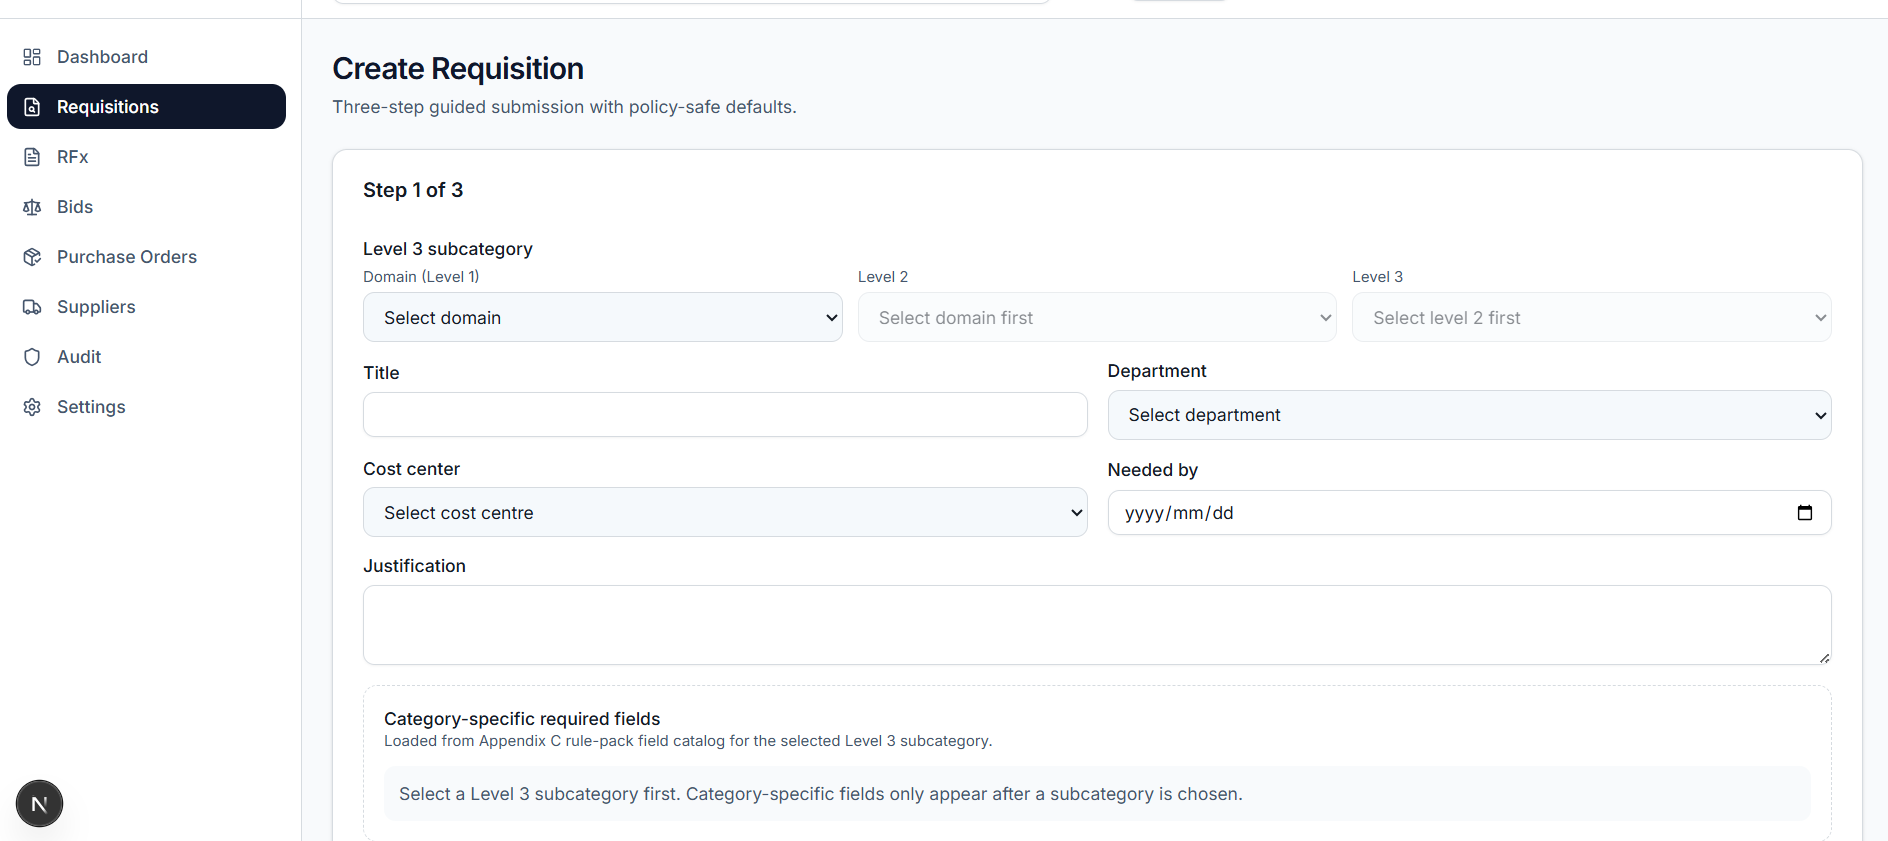Click the Dashboard grid icon
Screen dimensions: 1888x841
(x=32, y=57)
